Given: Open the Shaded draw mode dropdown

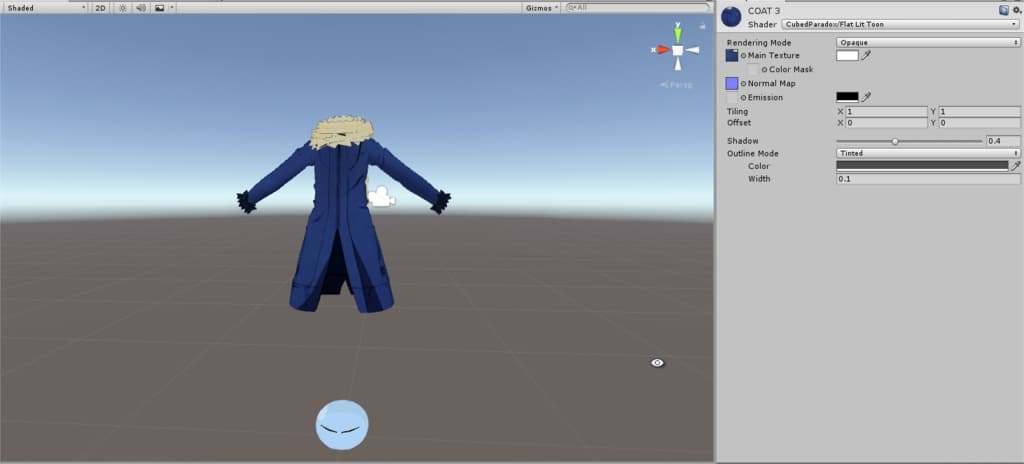Looking at the screenshot, I should coord(46,8).
